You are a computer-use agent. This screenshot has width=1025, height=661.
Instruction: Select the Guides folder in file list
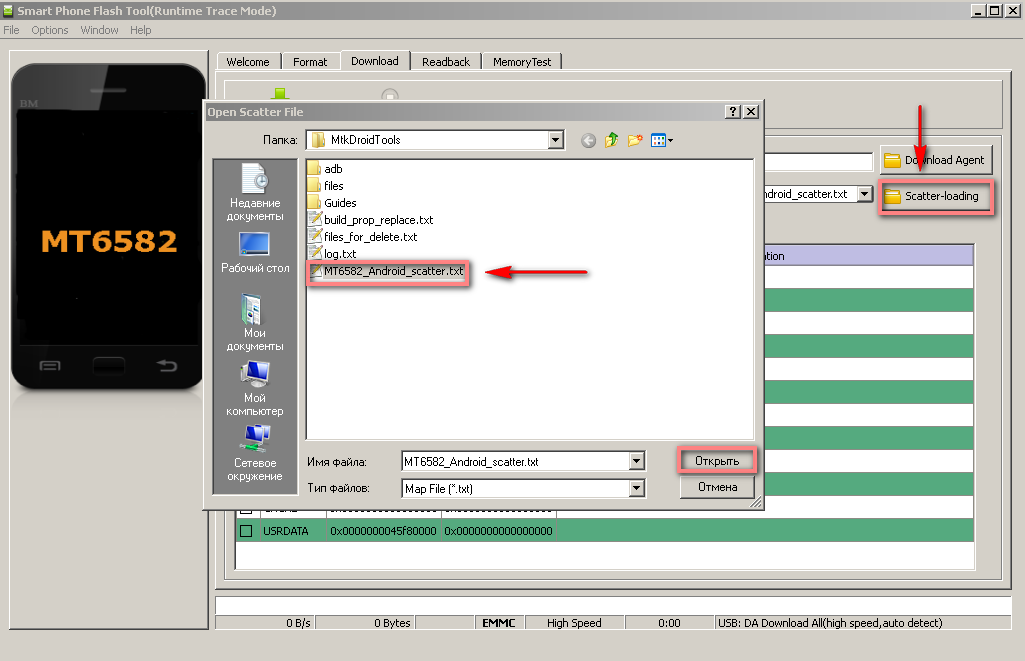(x=339, y=203)
